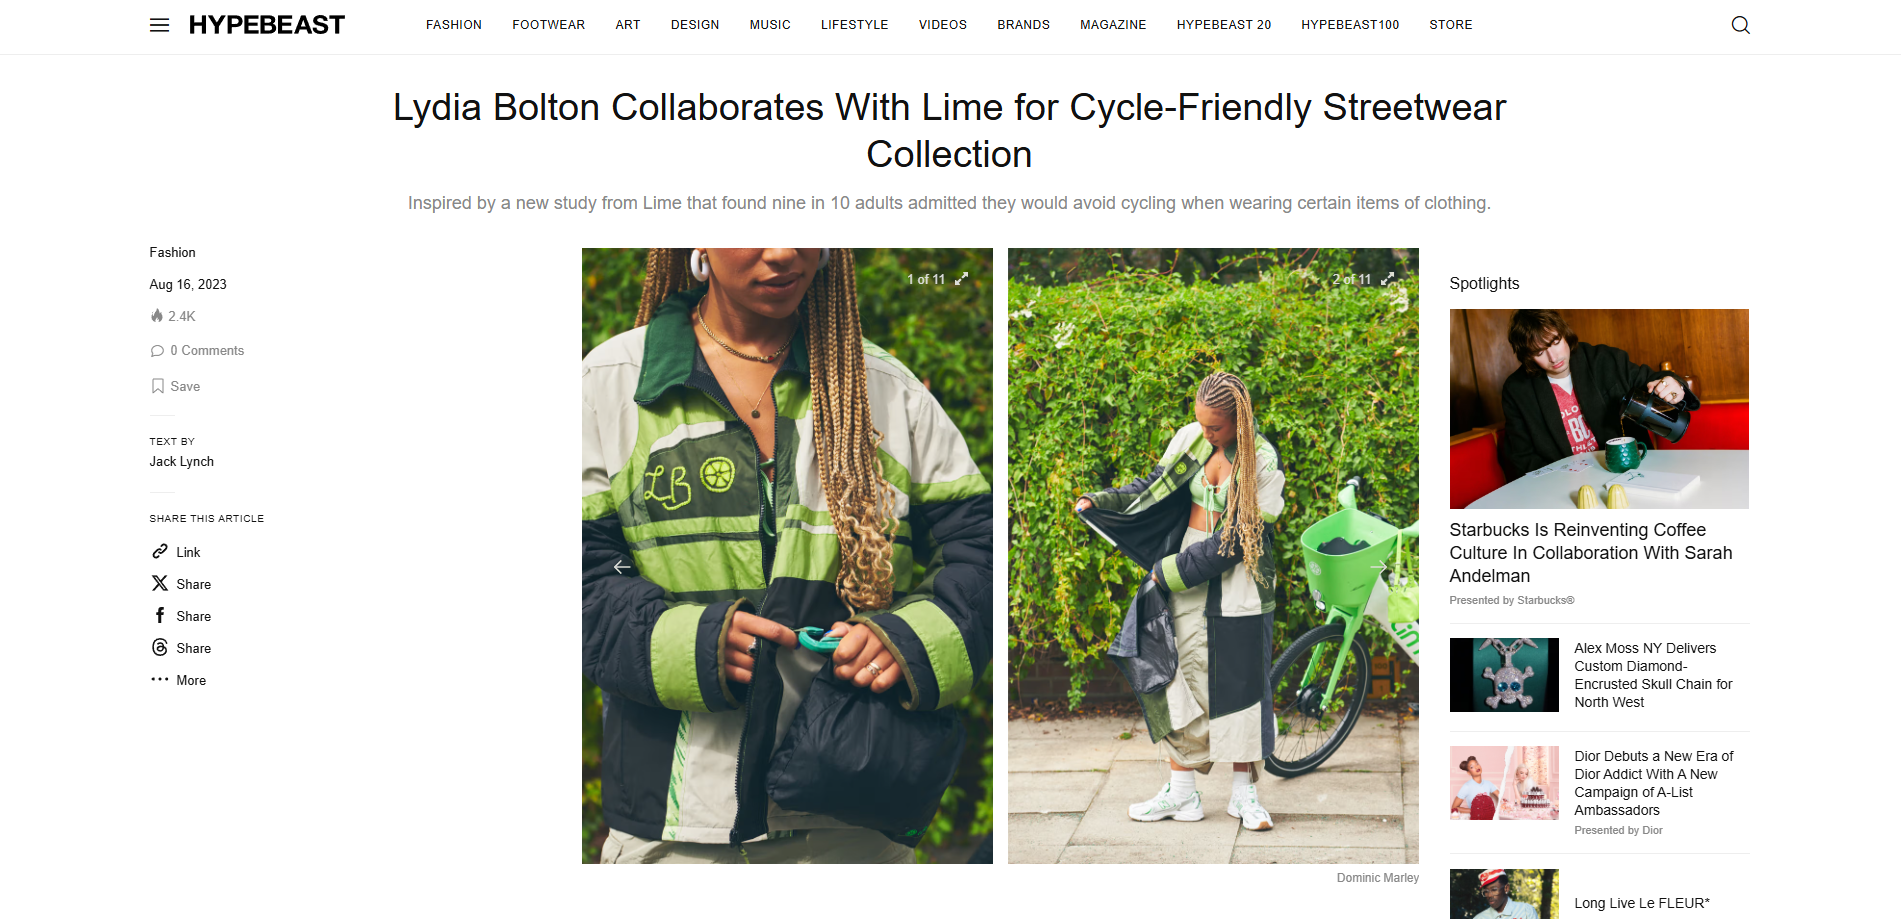Image resolution: width=1901 pixels, height=919 pixels.
Task: Open the Fashion category link
Action: tap(173, 252)
